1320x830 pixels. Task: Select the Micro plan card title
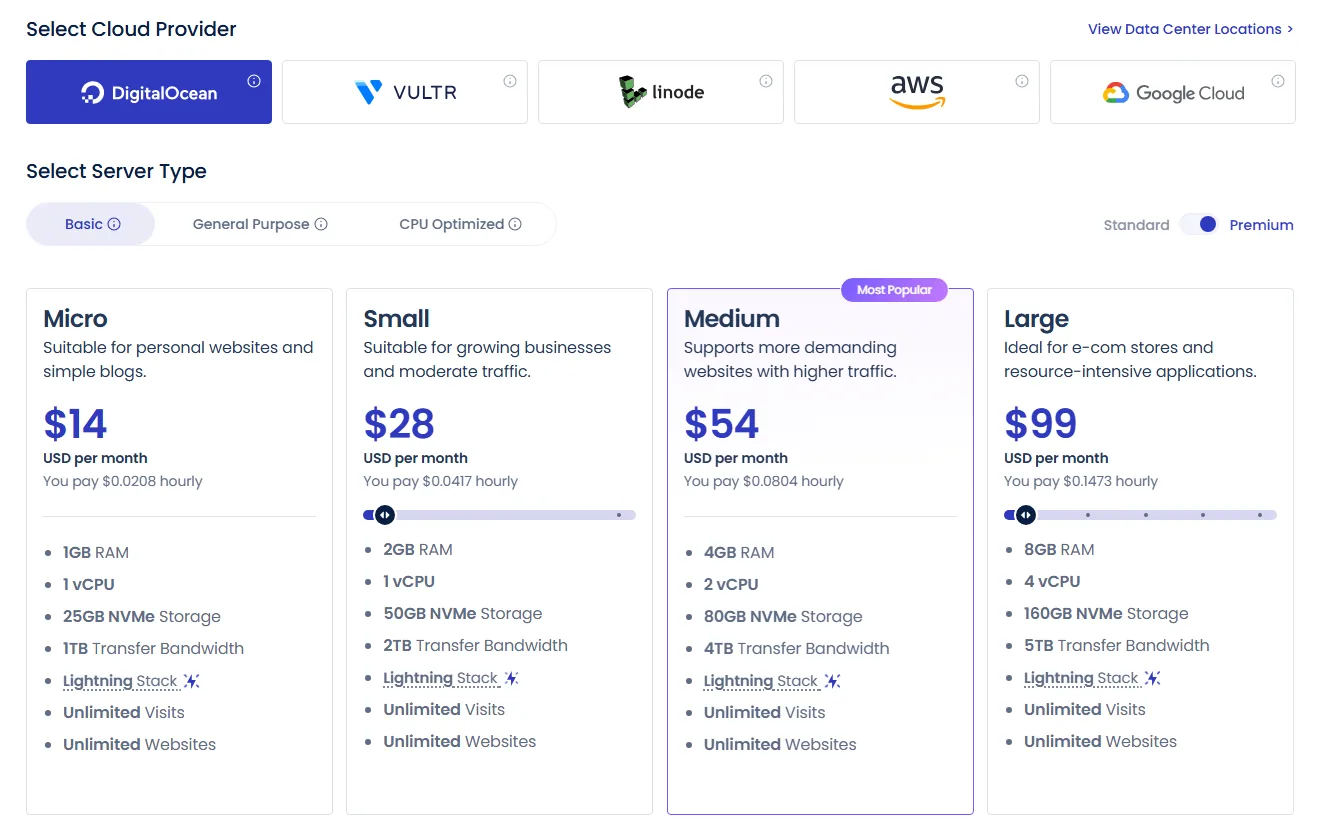pyautogui.click(x=75, y=319)
